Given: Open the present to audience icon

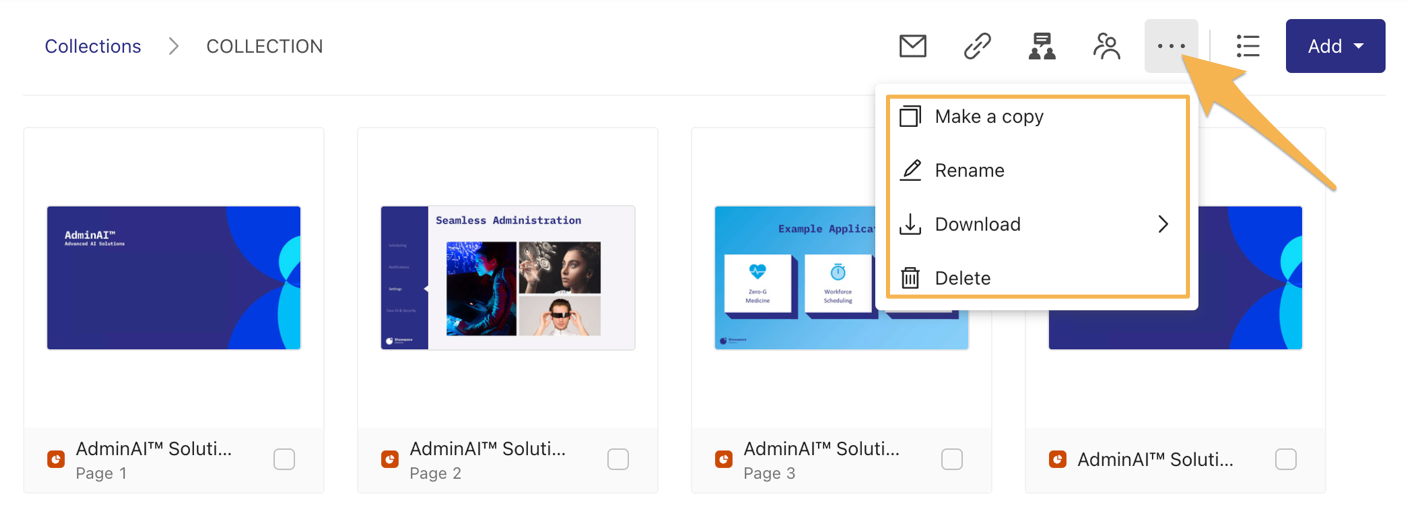Looking at the screenshot, I should [x=1042, y=46].
